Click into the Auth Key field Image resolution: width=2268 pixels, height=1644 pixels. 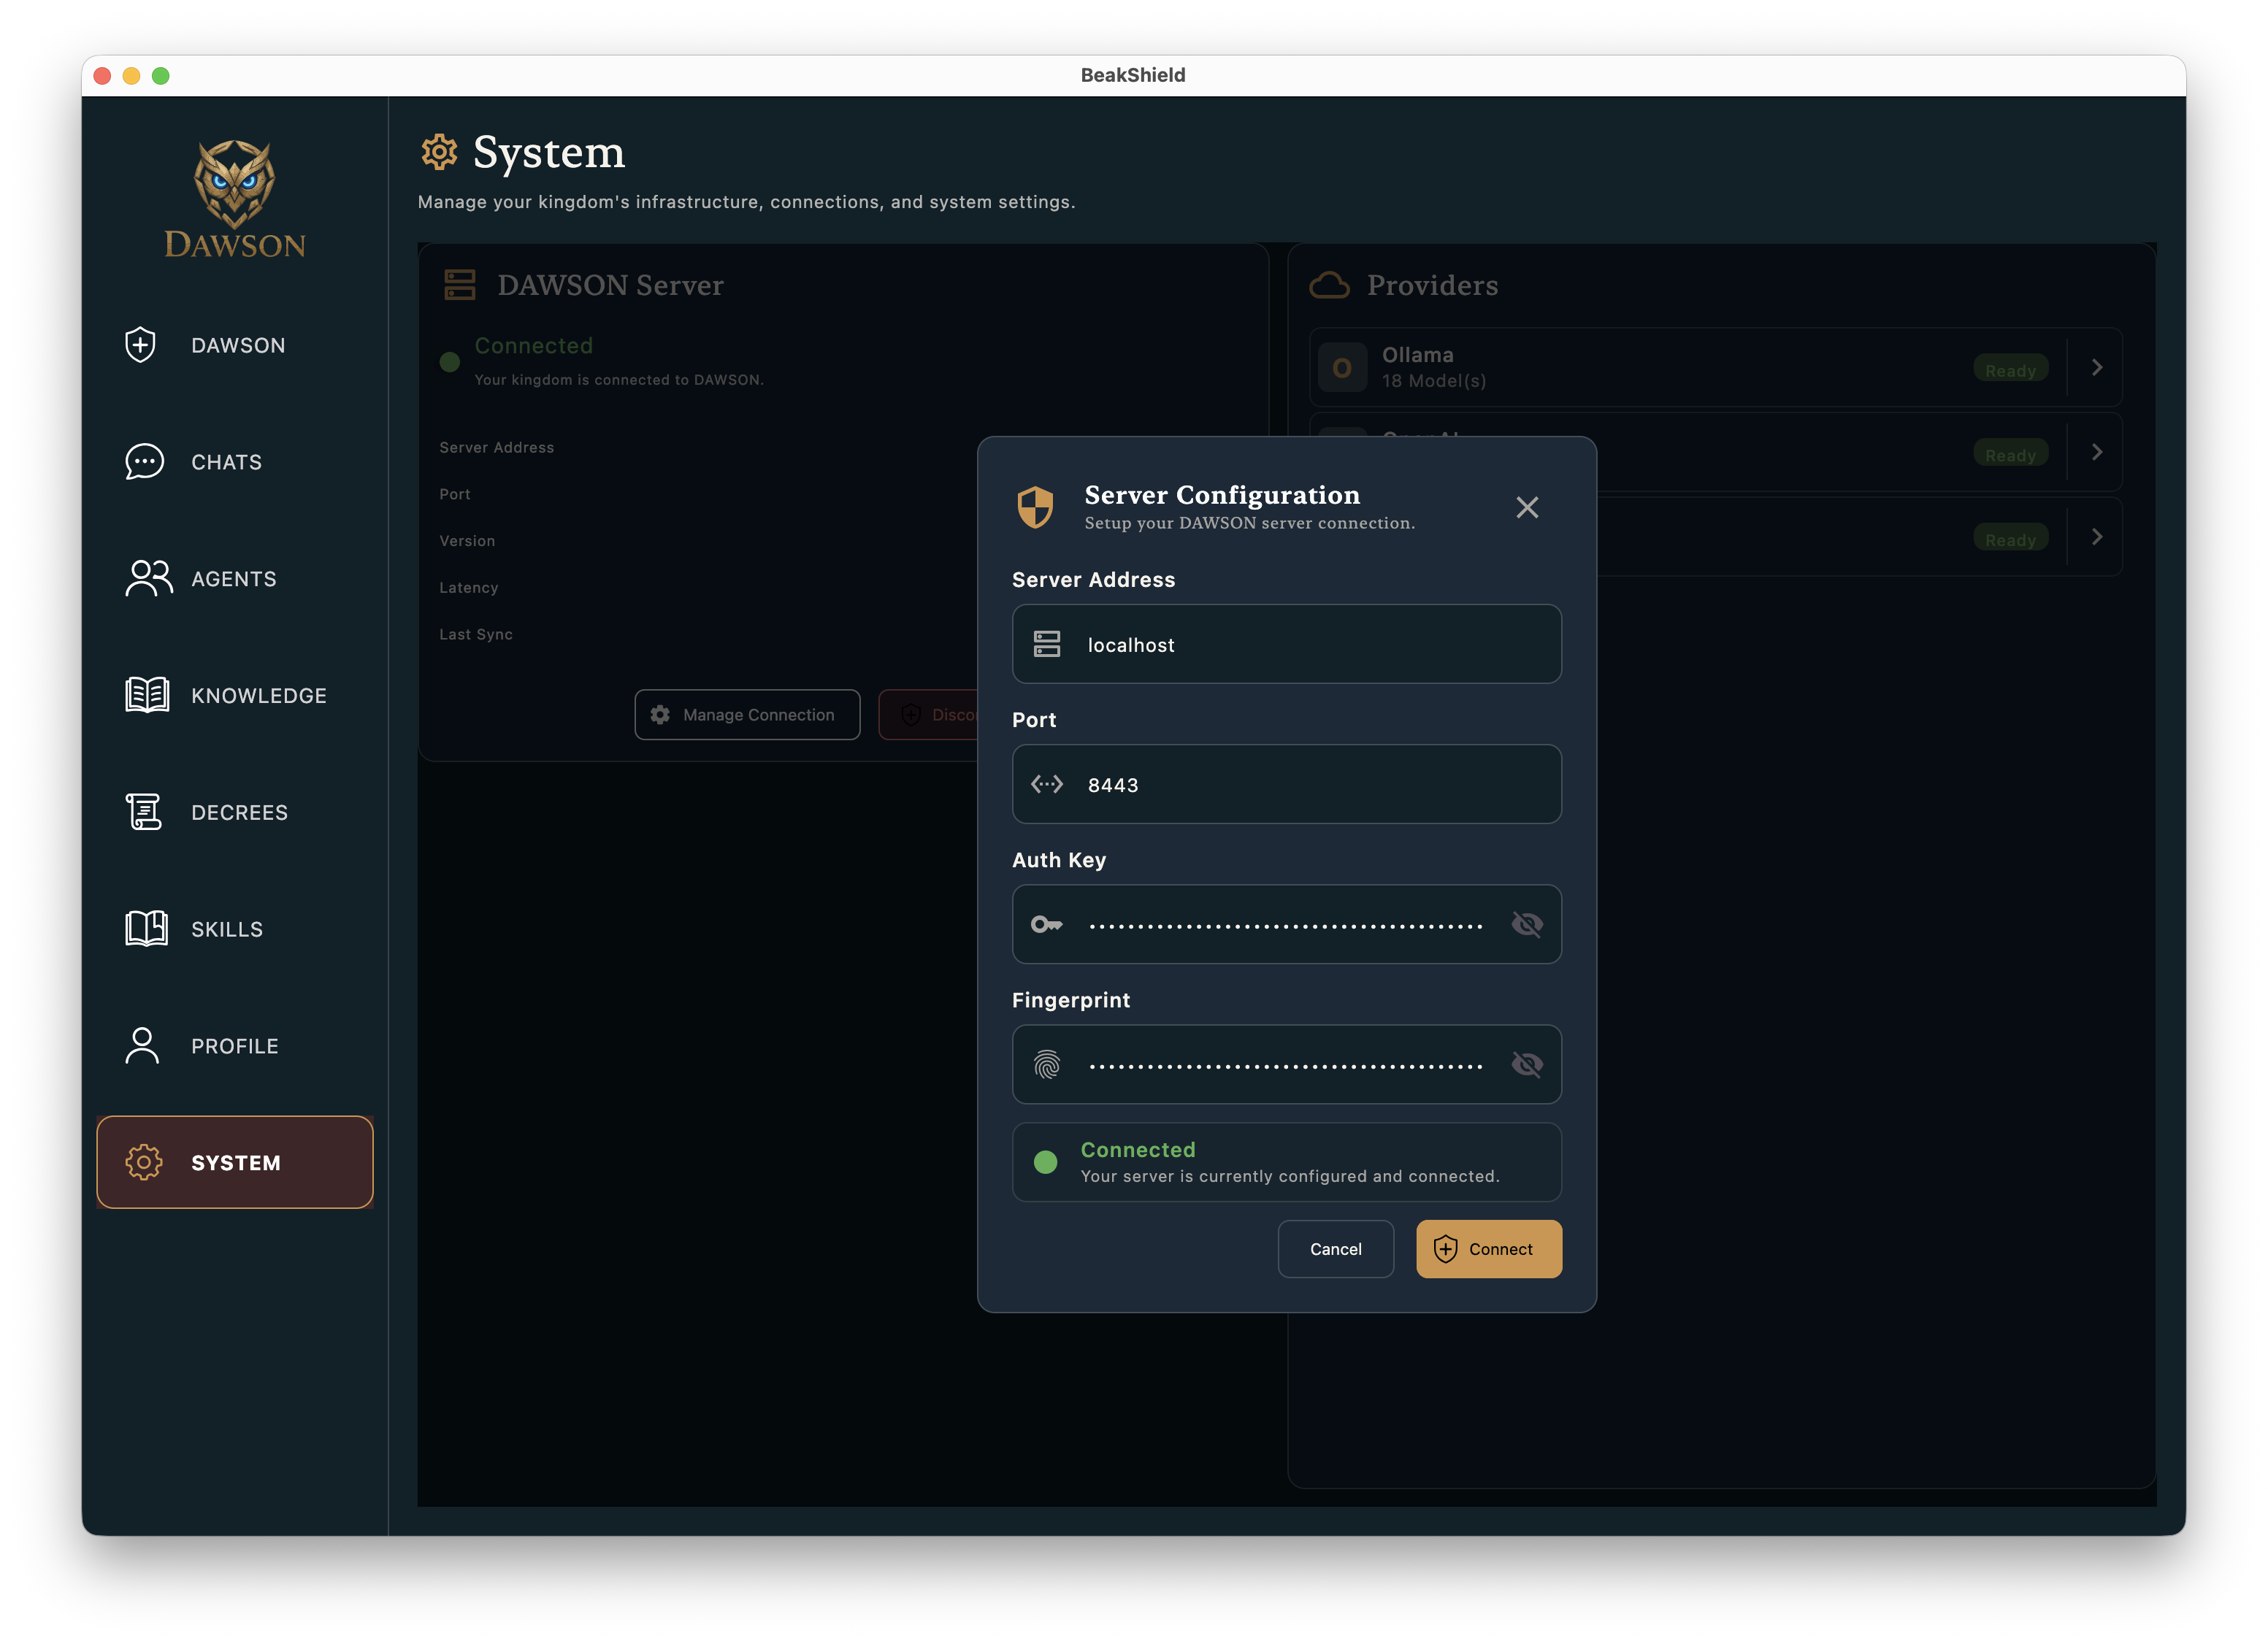click(1287, 924)
